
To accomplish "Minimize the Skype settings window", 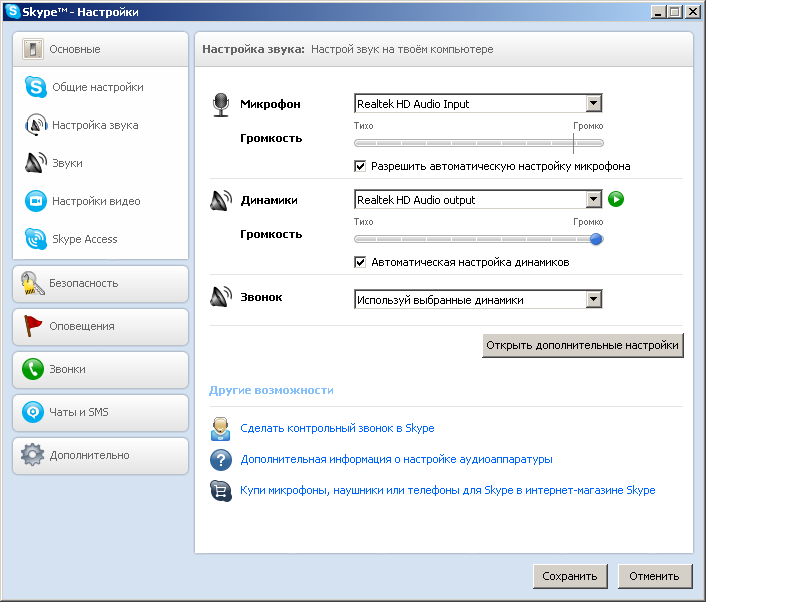I will 658,12.
